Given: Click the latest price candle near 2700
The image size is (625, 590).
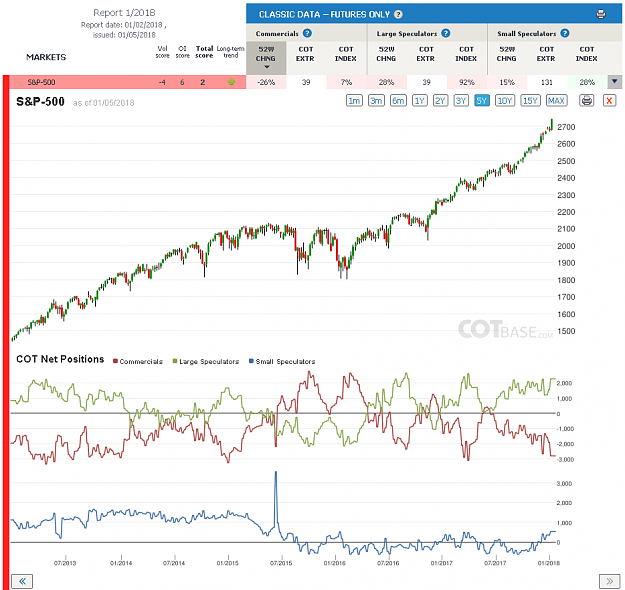Looking at the screenshot, I should 552,124.
